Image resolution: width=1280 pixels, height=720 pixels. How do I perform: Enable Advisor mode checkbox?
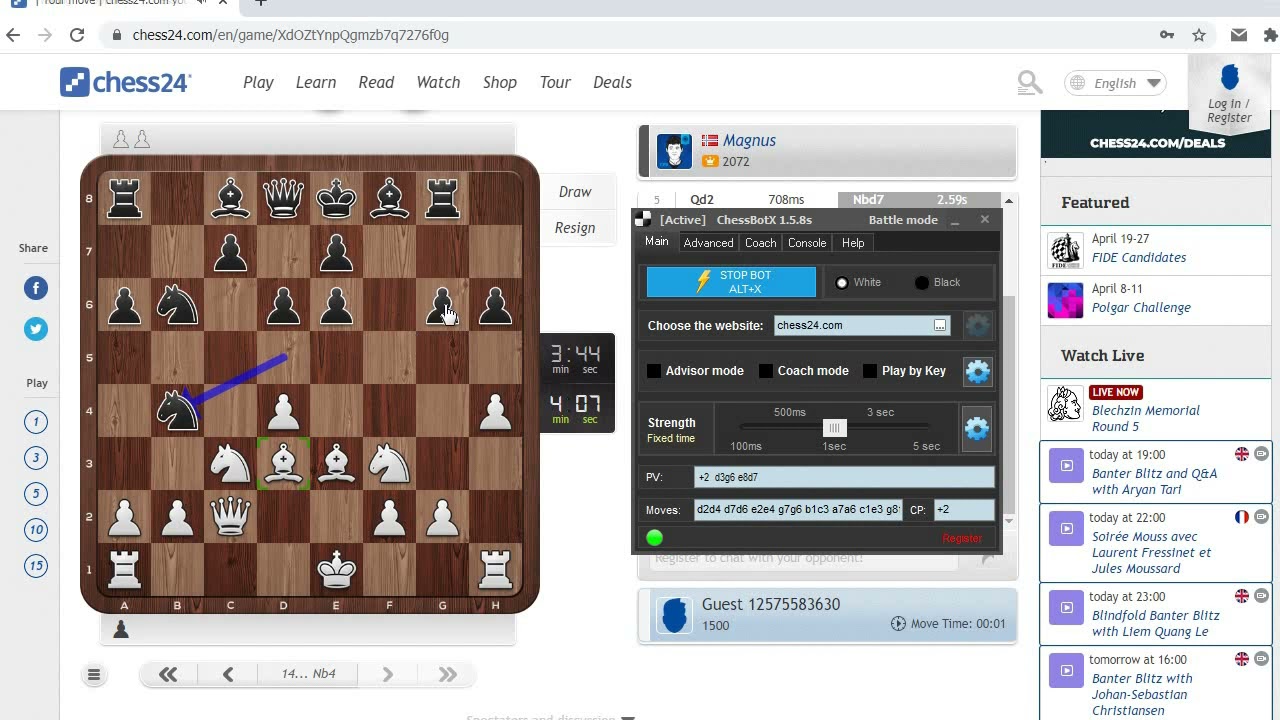pos(654,371)
